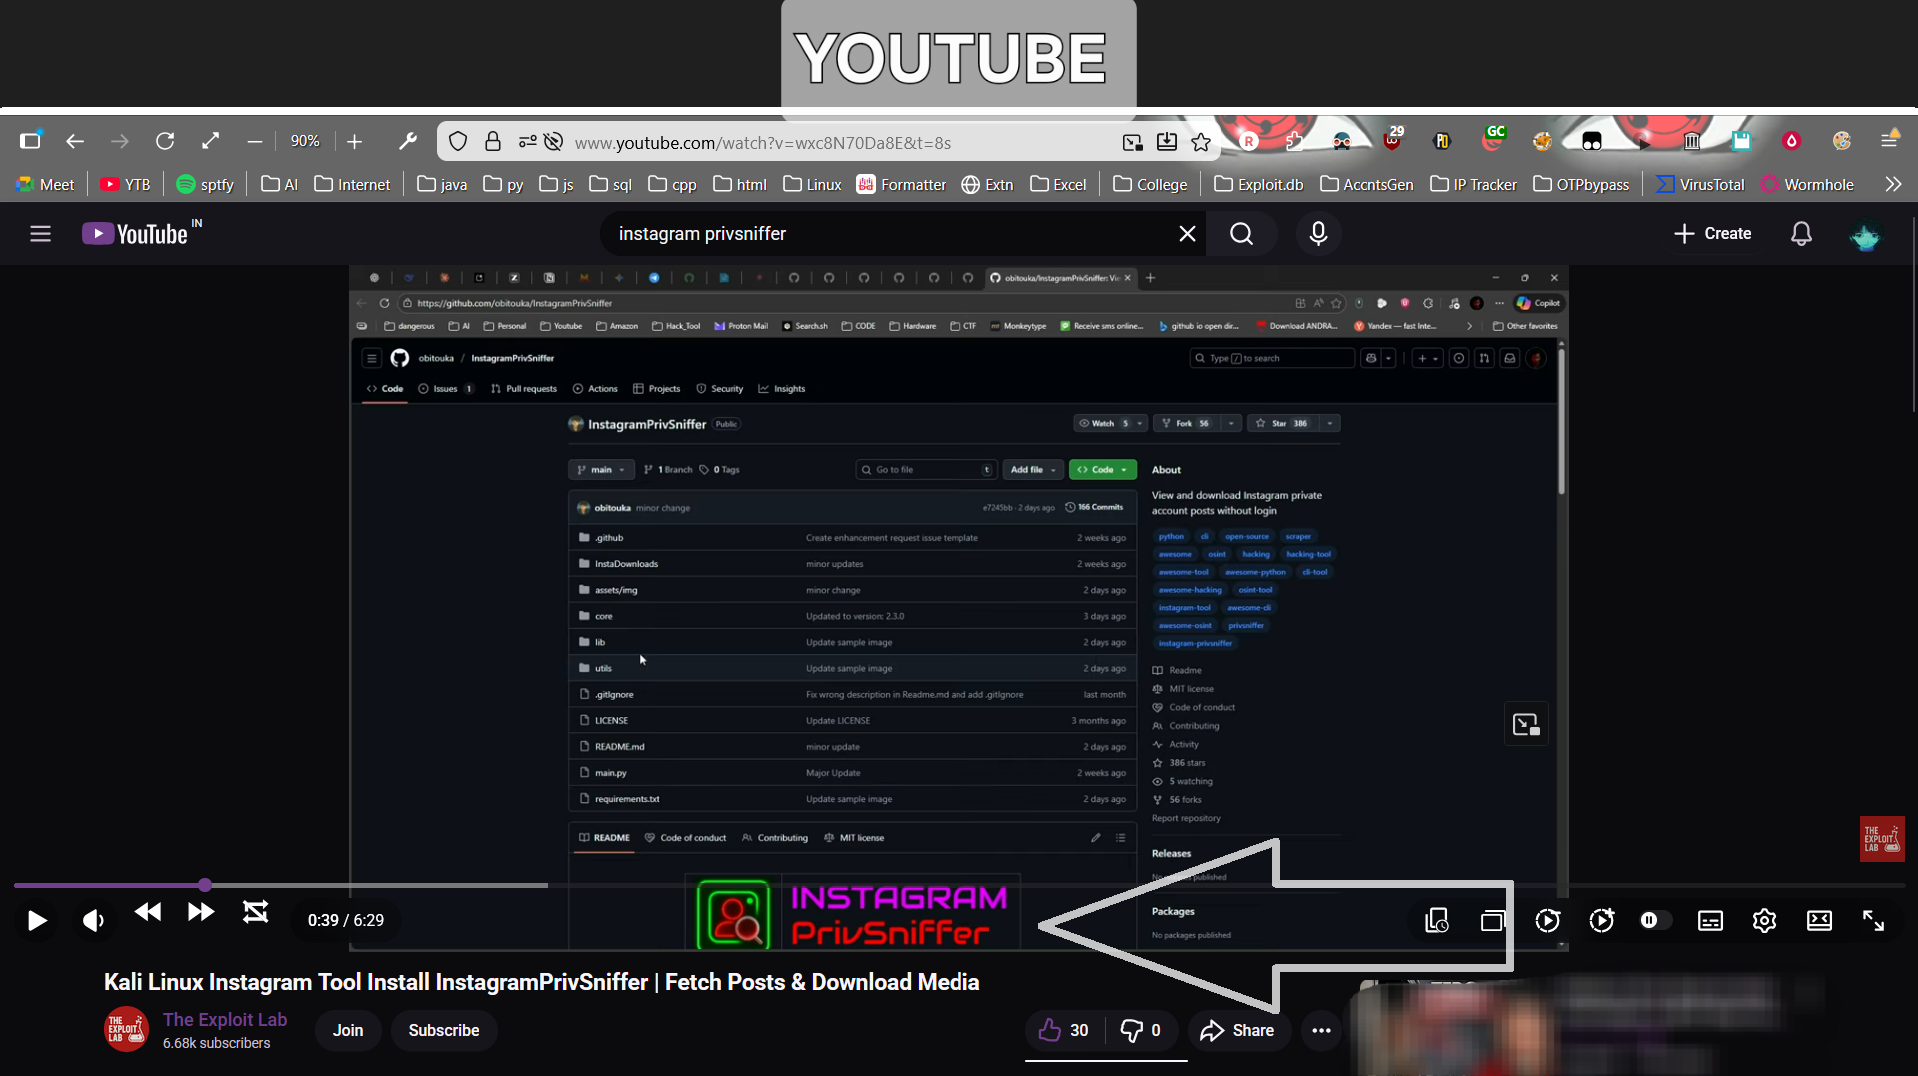The height and width of the screenshot is (1076, 1918).
Task: Mute the video volume
Action: coord(93,920)
